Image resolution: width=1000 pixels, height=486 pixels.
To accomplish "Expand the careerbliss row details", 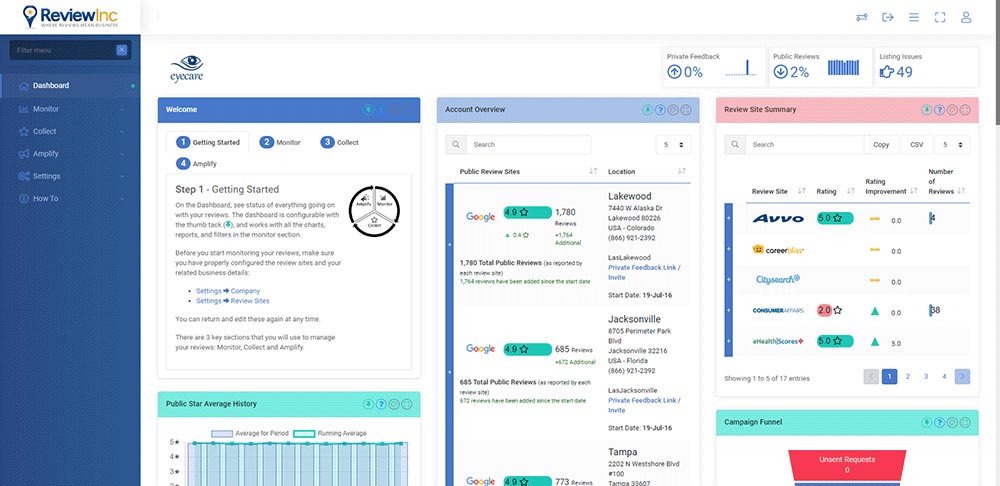I will click(728, 249).
